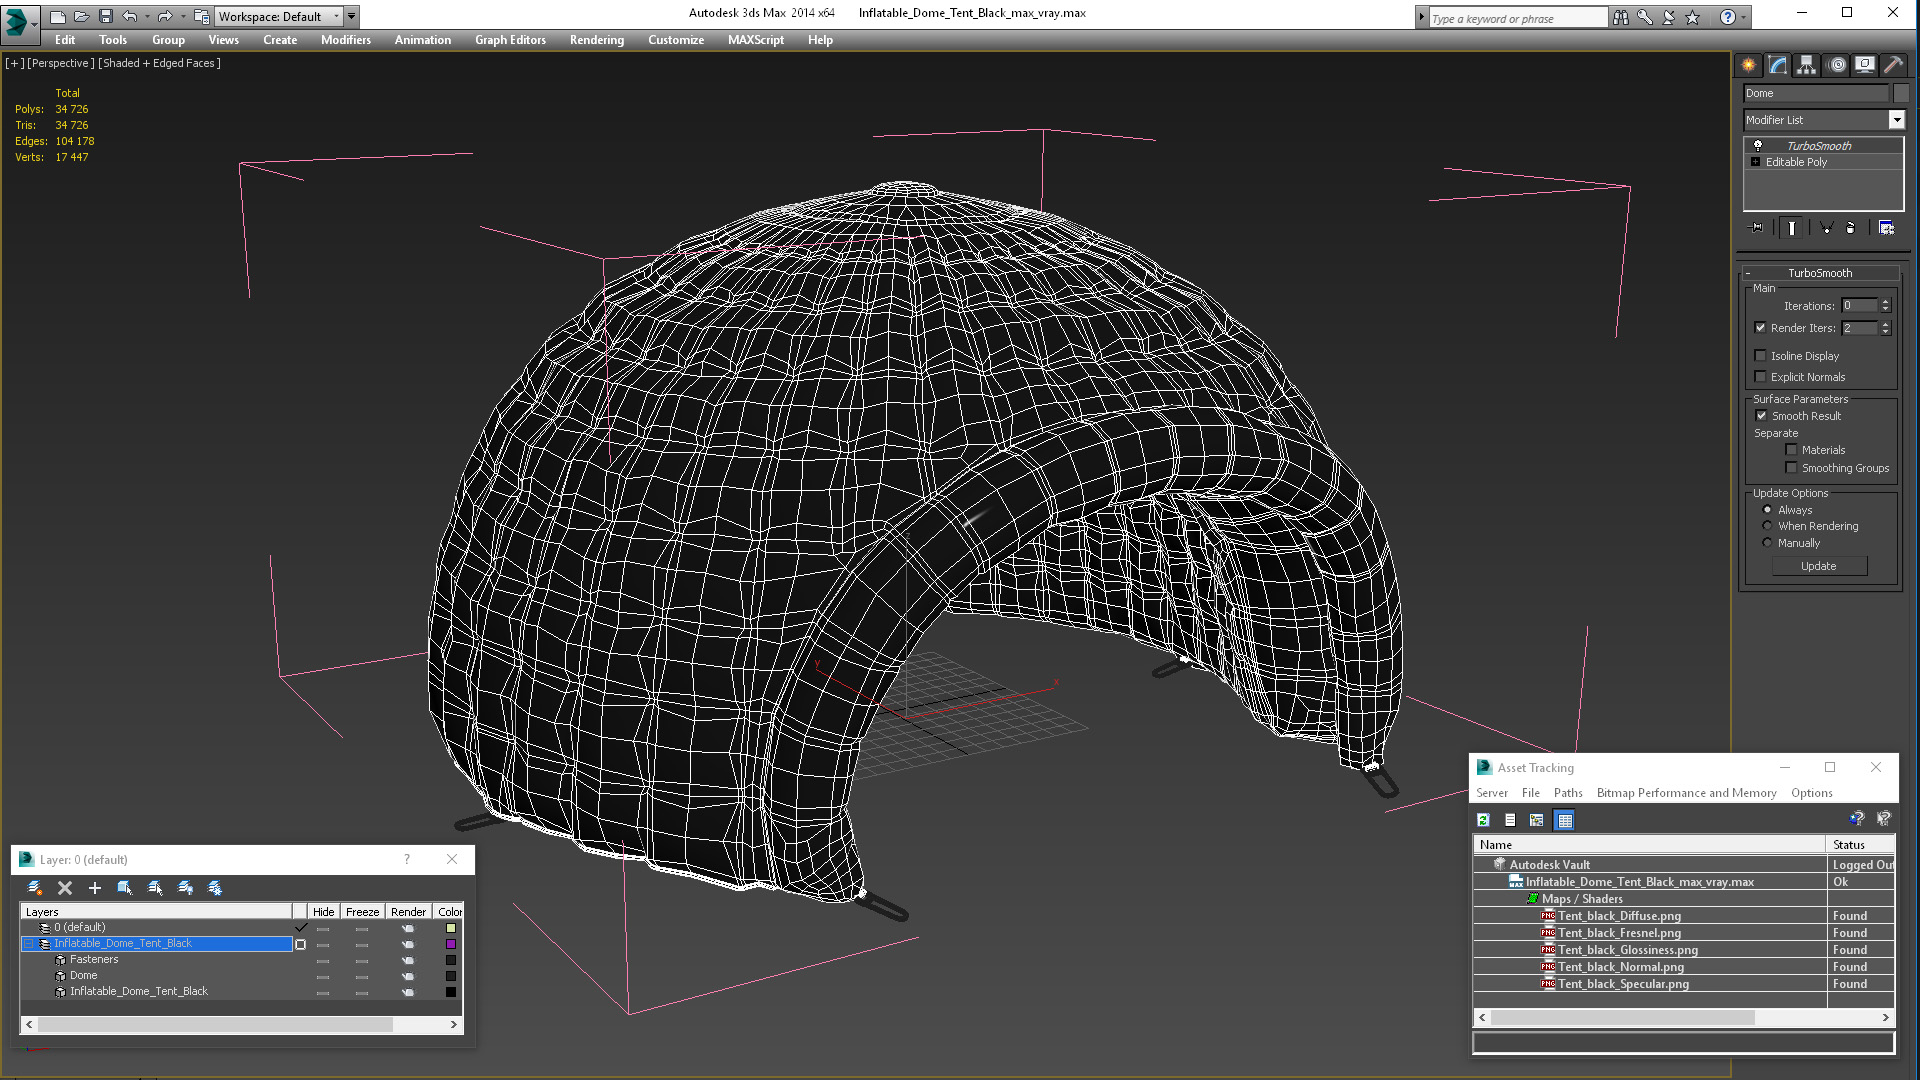Image resolution: width=1920 pixels, height=1080 pixels.
Task: Click Status Log icon in Asset Tracking
Action: click(x=1511, y=820)
